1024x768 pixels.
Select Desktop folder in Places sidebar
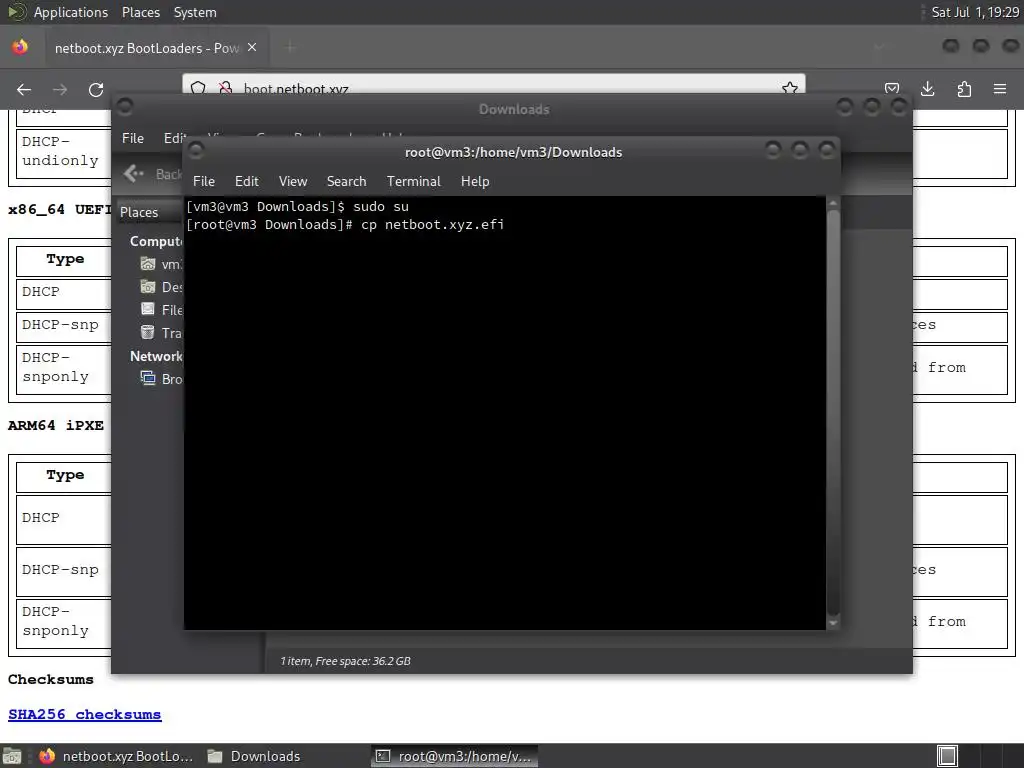point(162,287)
